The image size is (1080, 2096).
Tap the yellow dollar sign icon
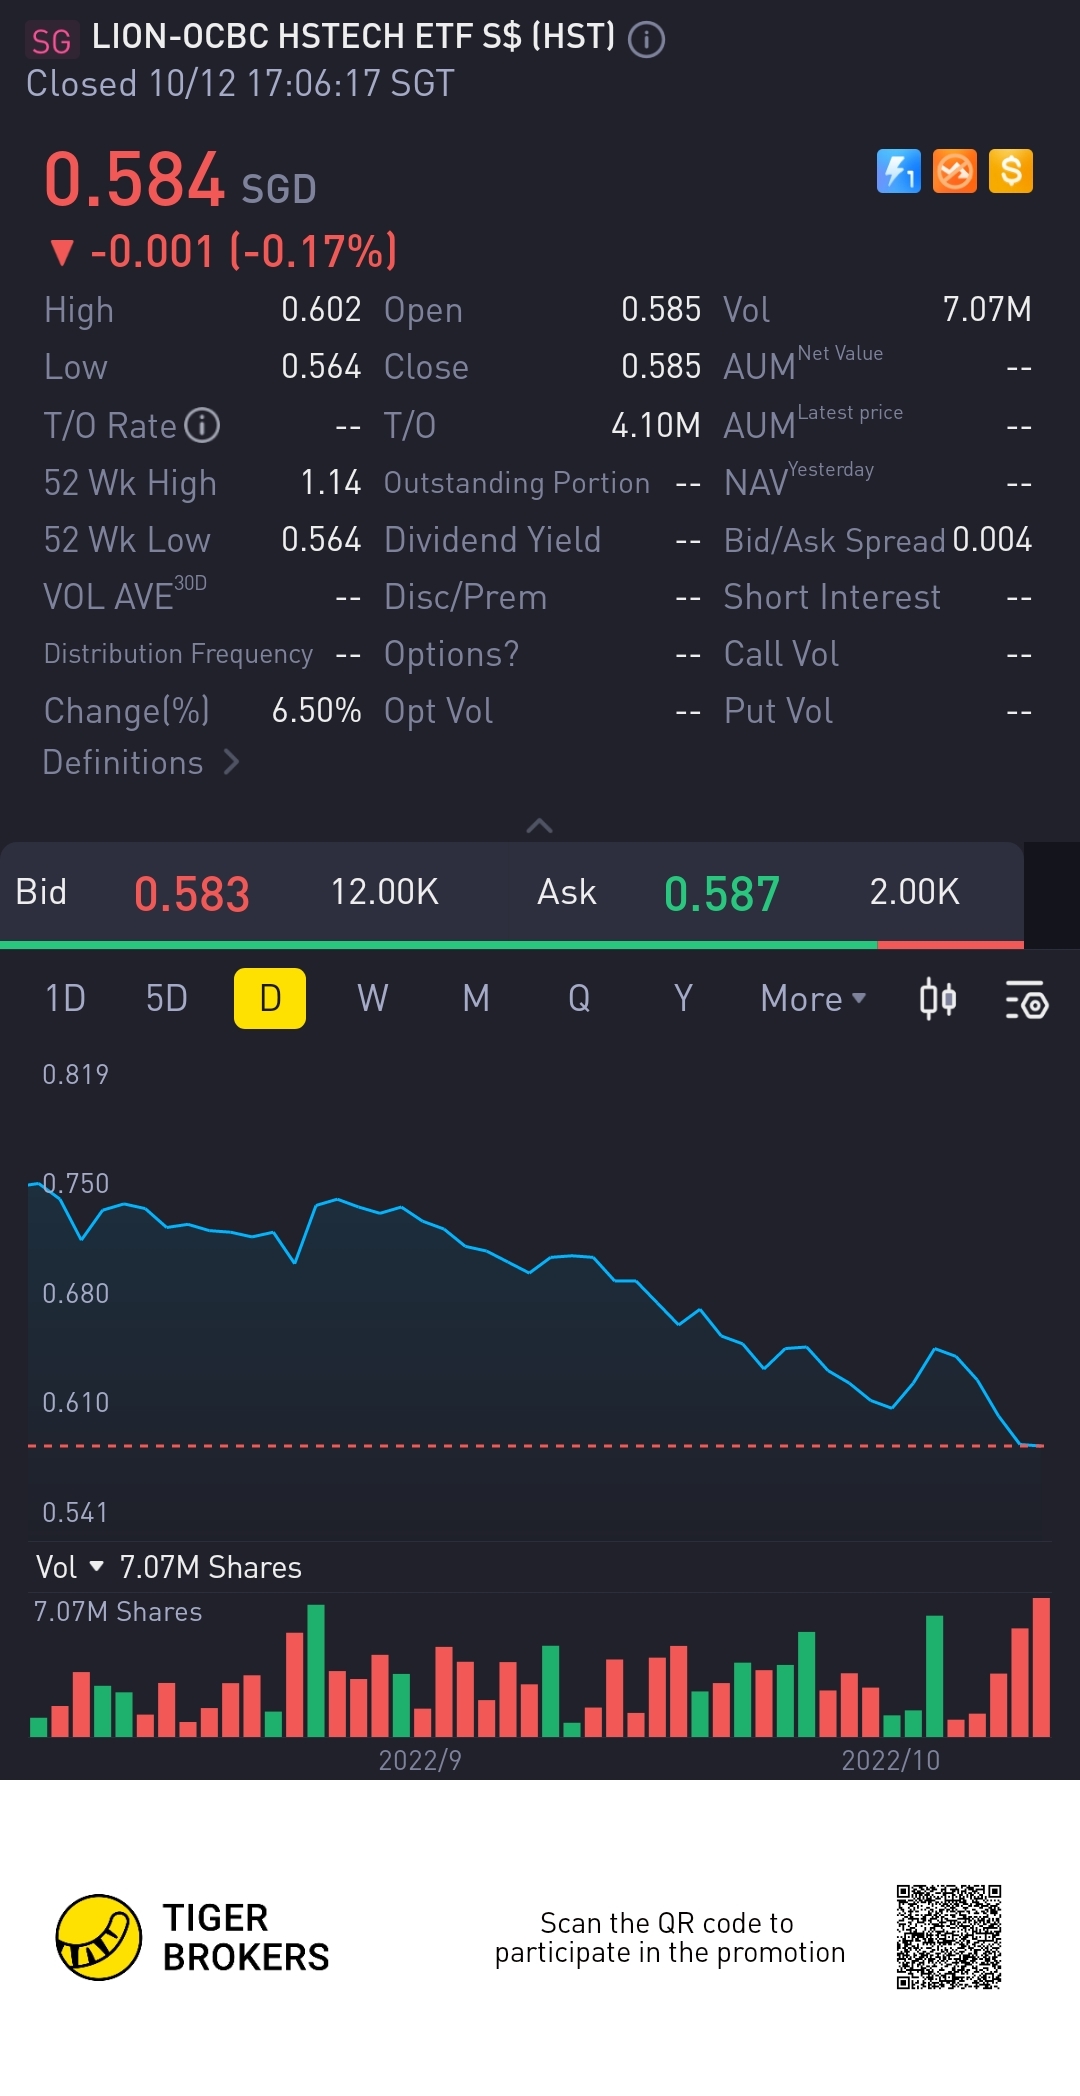pyautogui.click(x=1010, y=171)
